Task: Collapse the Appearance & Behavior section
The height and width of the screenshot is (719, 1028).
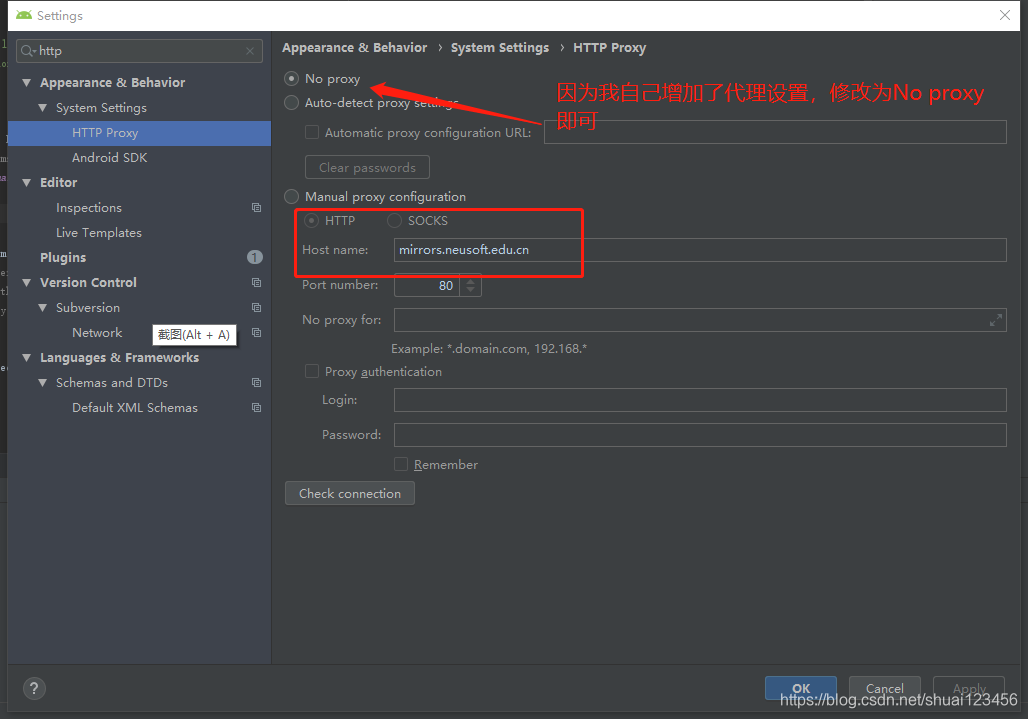Action: click(26, 82)
